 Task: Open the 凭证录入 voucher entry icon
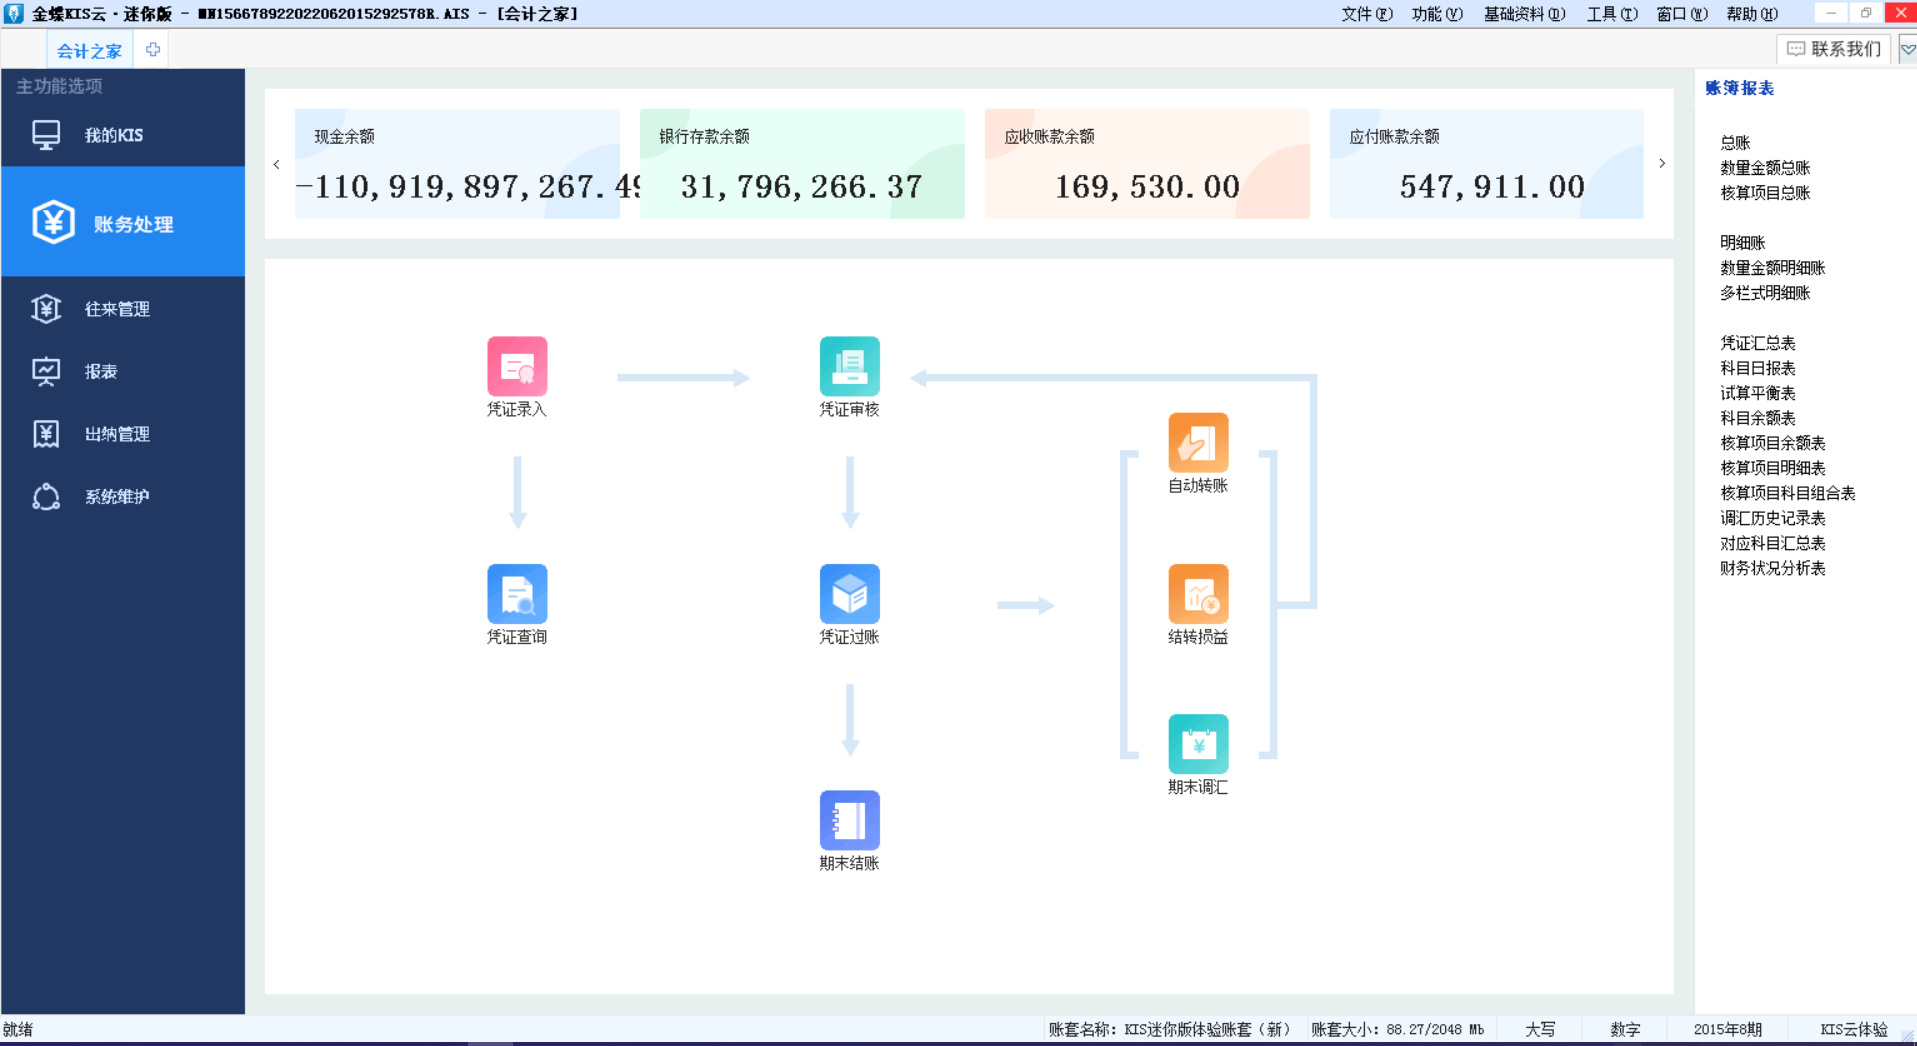[516, 367]
